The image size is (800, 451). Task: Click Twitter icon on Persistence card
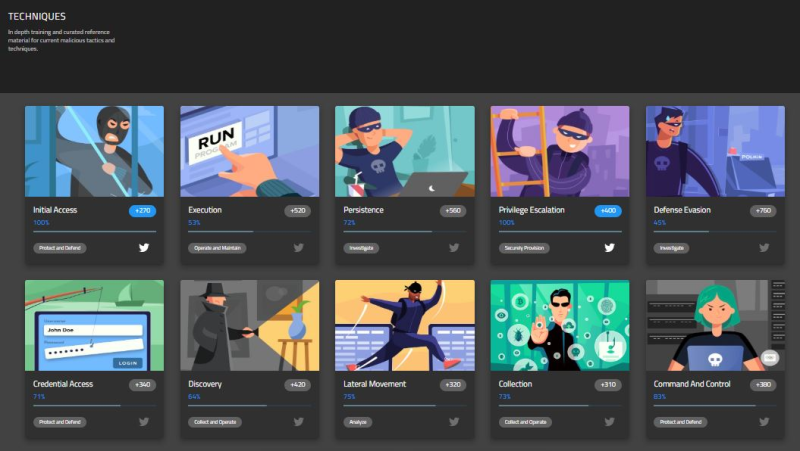[454, 247]
